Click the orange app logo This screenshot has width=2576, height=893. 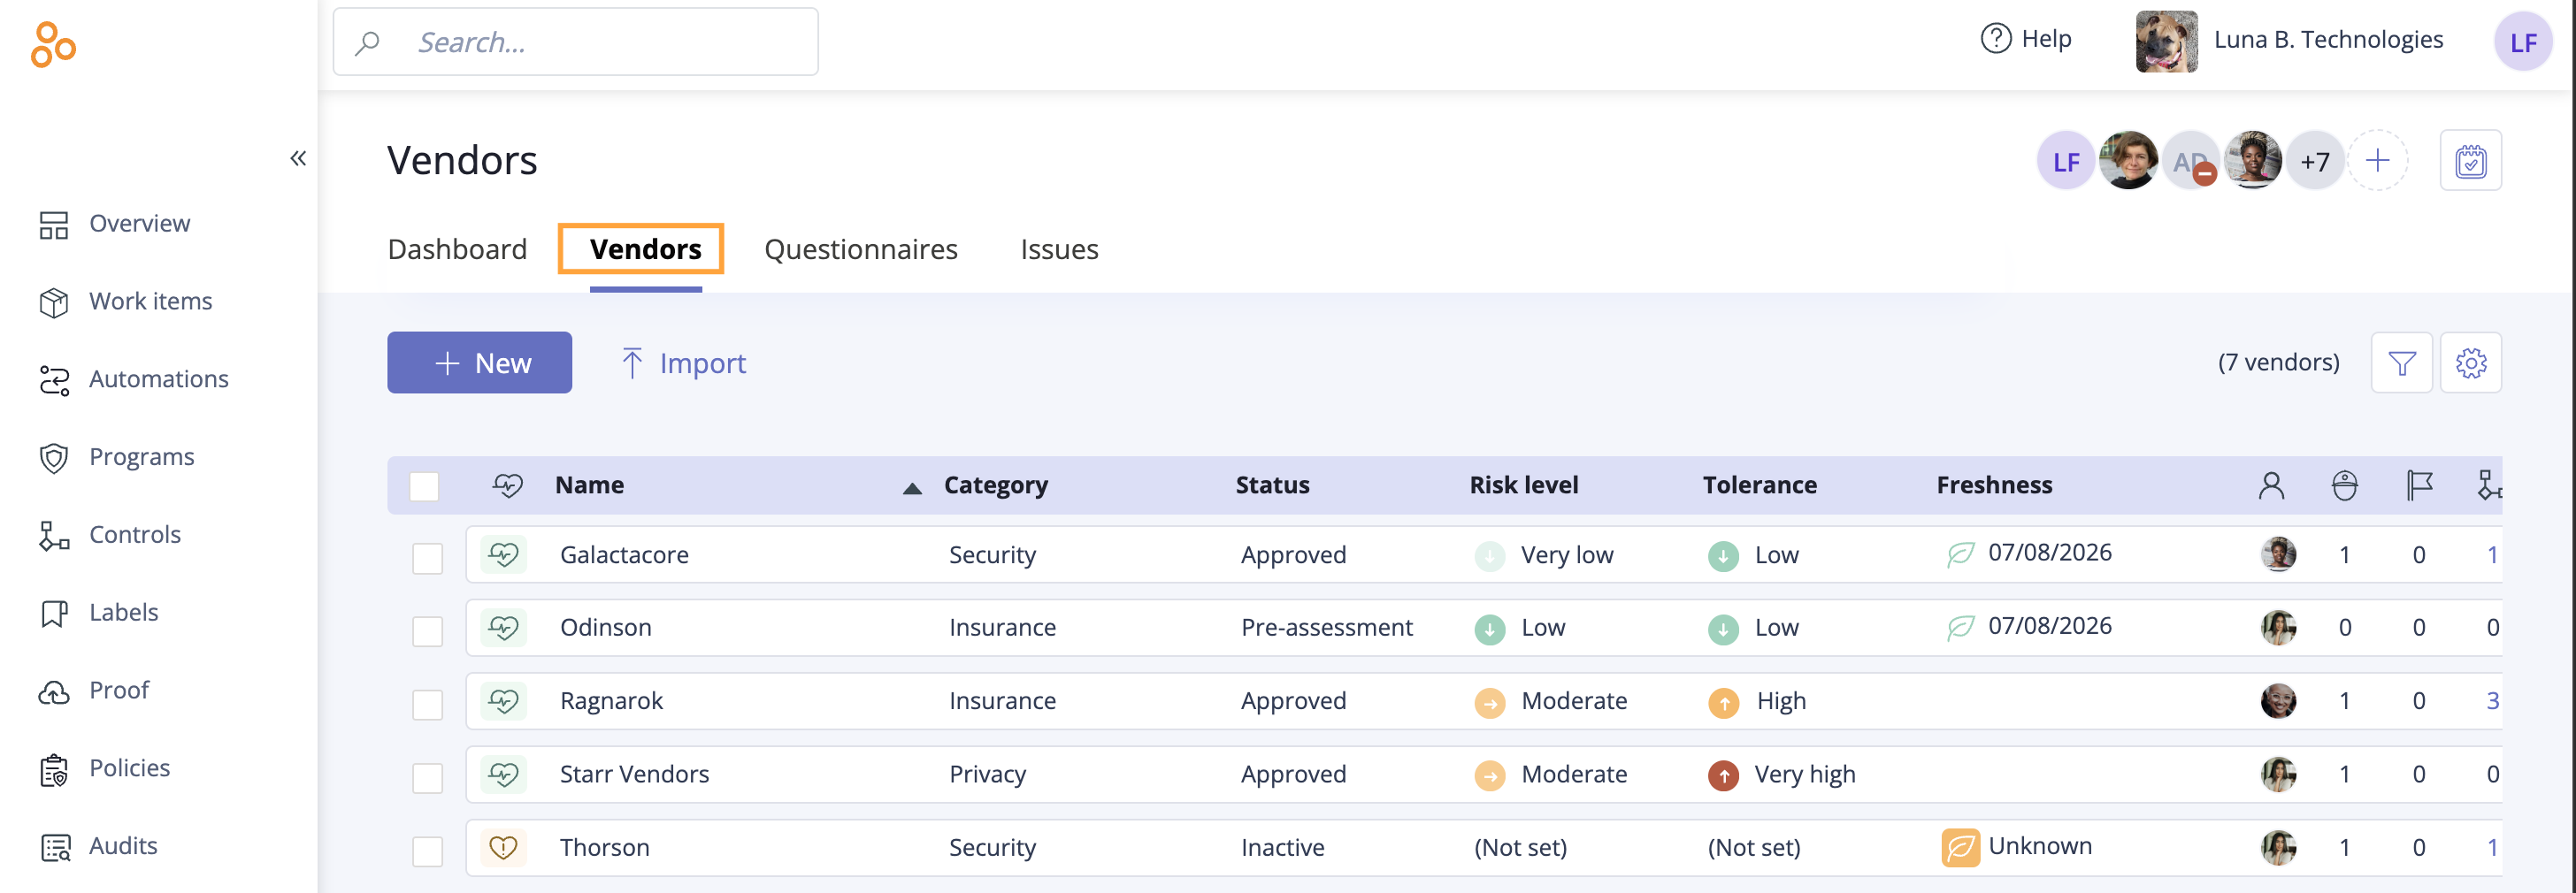tap(53, 45)
